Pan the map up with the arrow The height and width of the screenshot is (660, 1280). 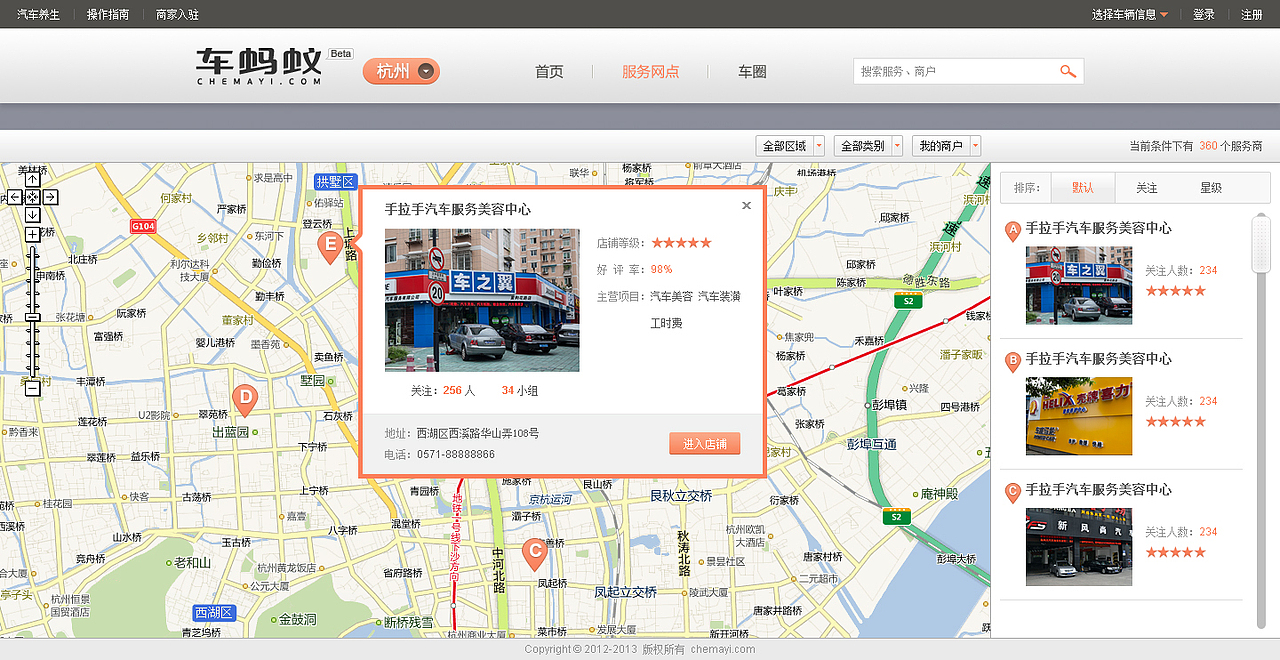click(x=32, y=180)
